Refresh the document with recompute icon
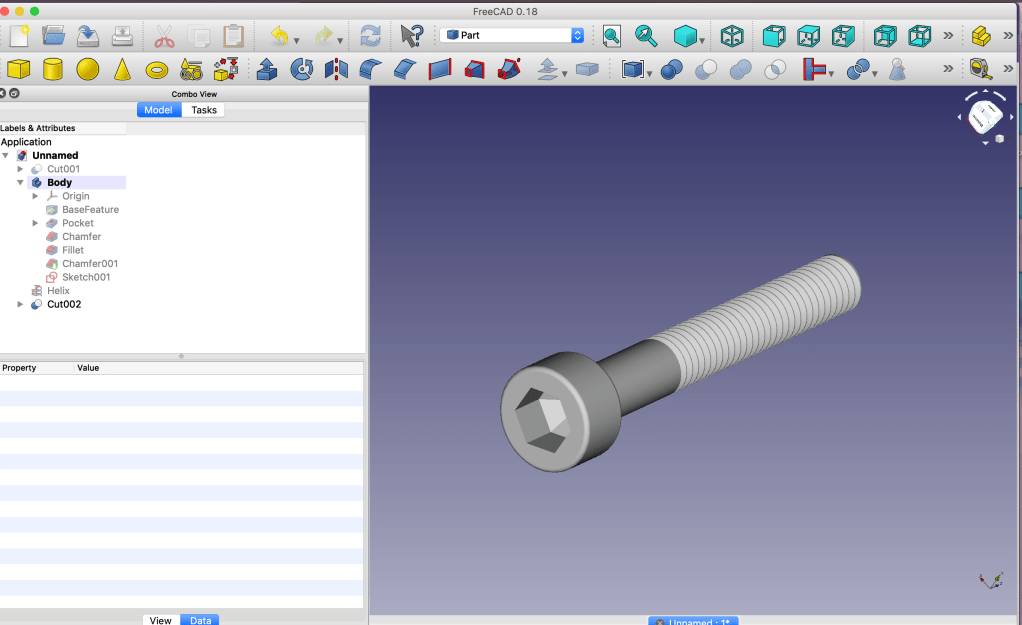 click(x=370, y=36)
